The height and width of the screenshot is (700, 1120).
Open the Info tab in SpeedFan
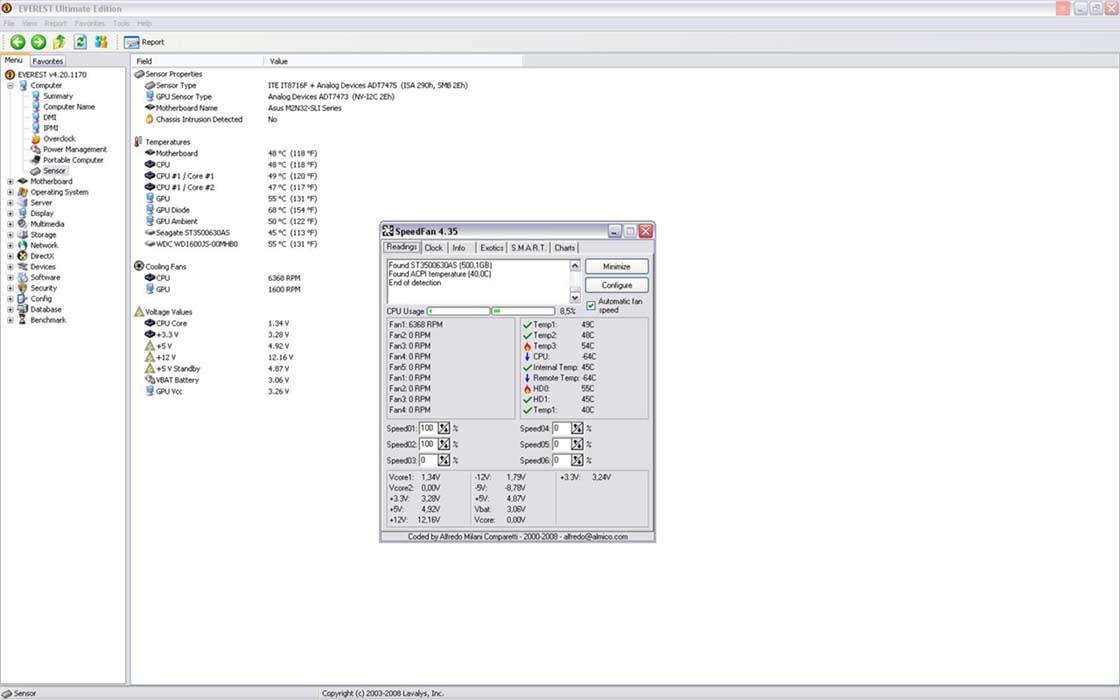coord(459,248)
